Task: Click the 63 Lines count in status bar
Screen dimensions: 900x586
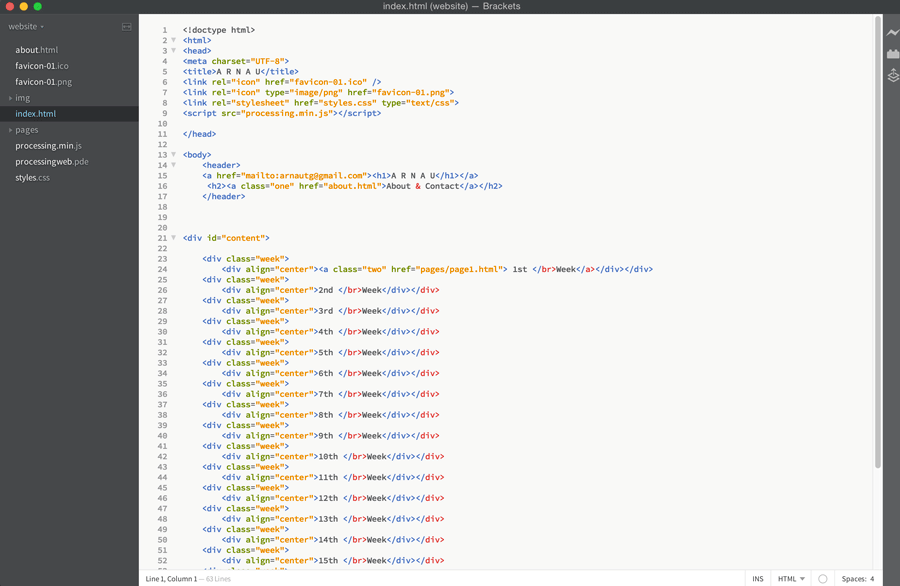Action: tap(218, 579)
